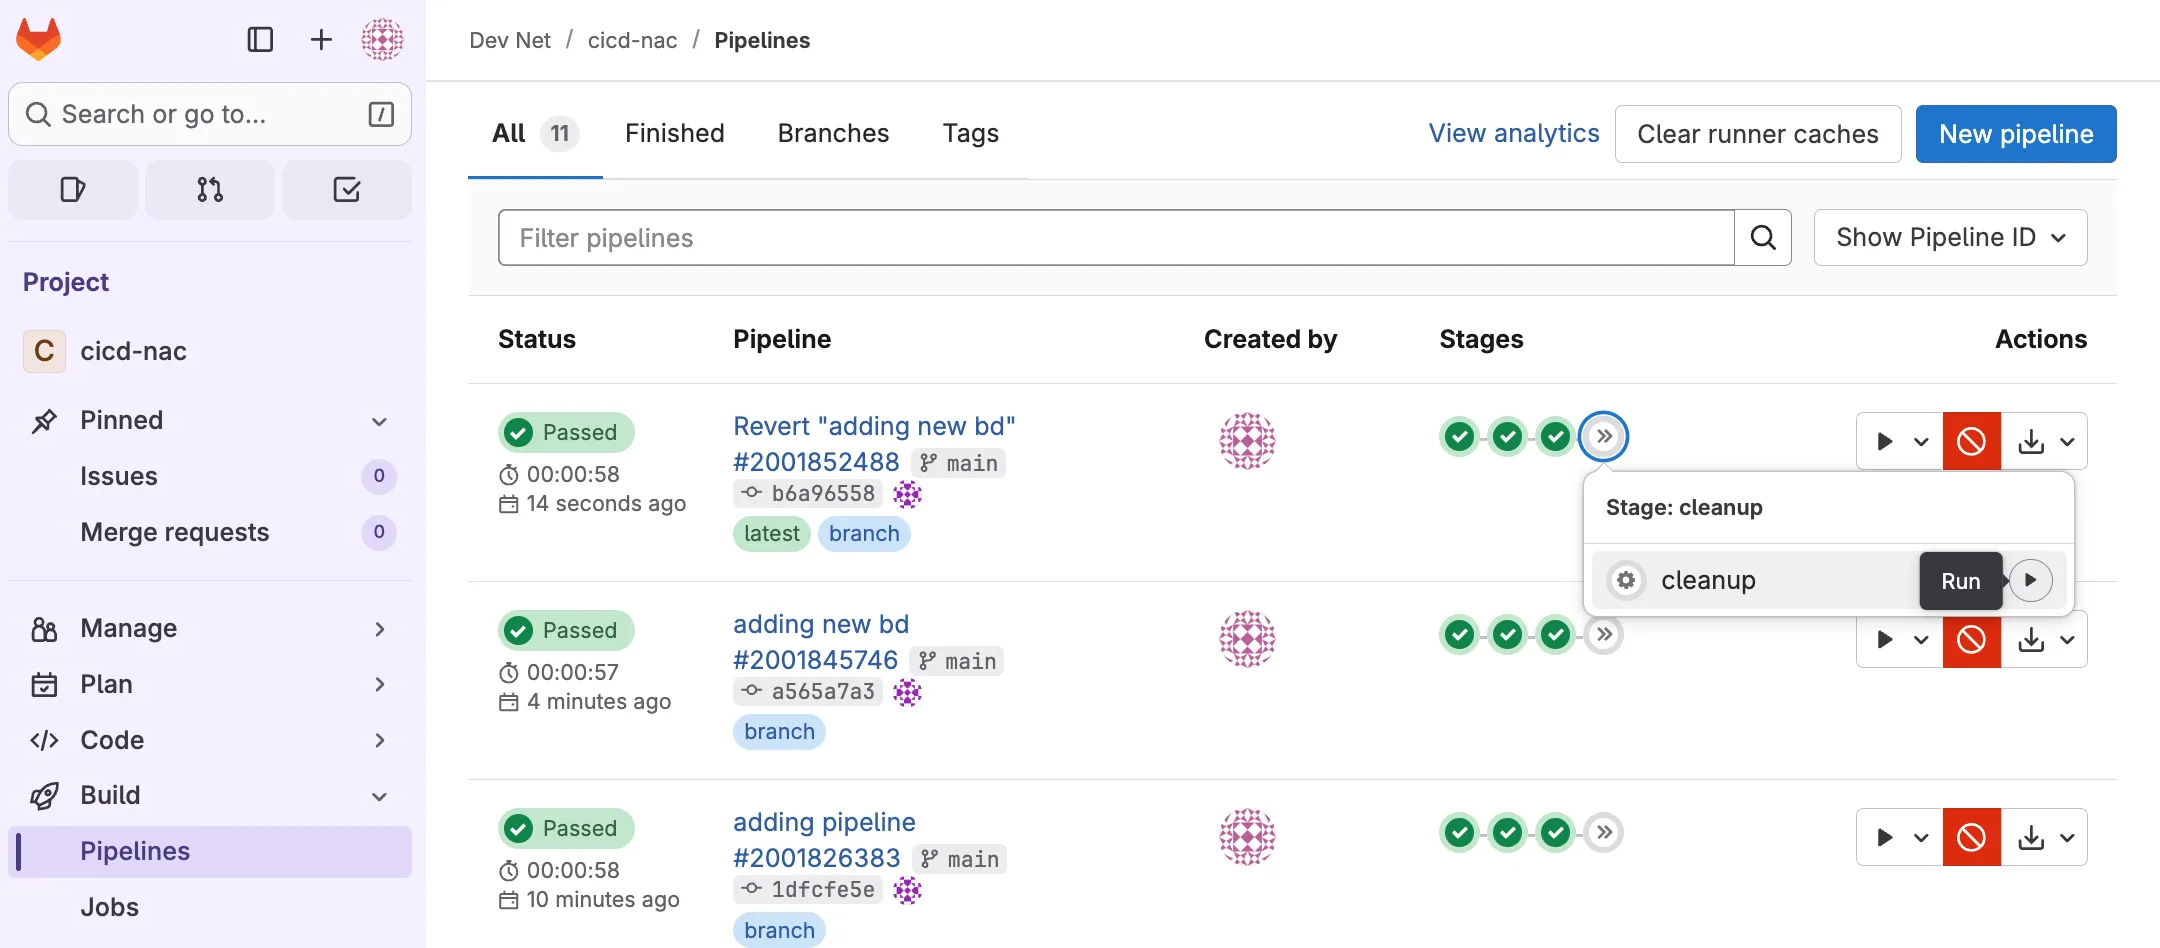Click the New pipeline button
The height and width of the screenshot is (948, 2160).
tap(2015, 134)
